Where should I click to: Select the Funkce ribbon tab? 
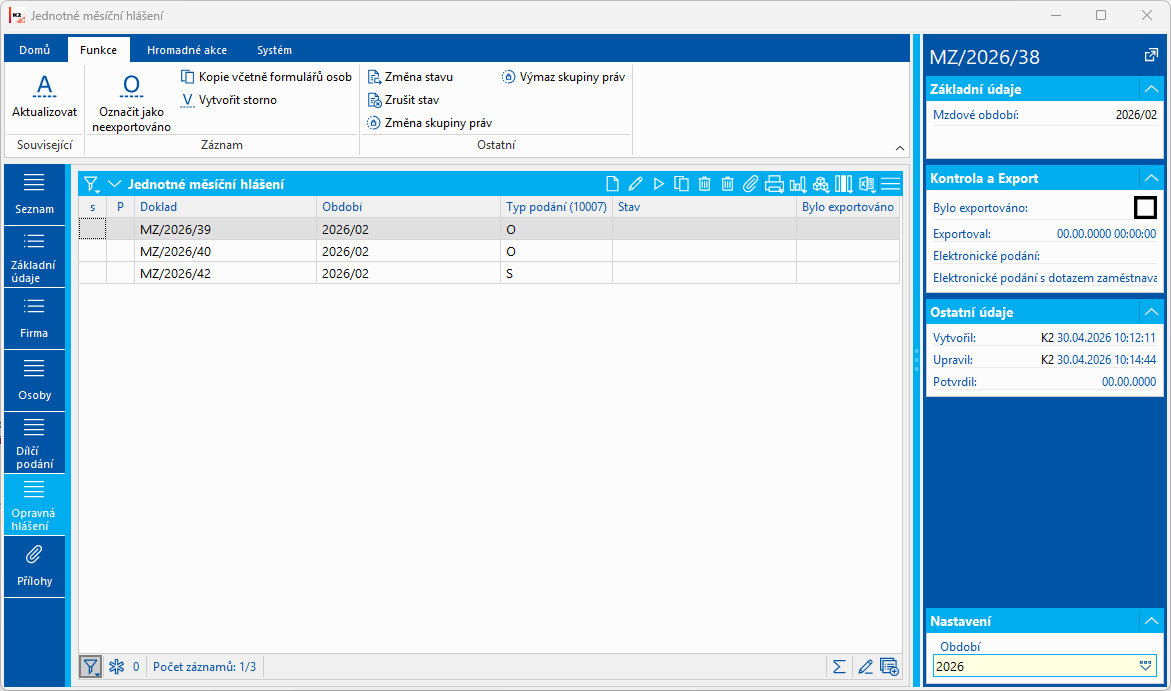(x=99, y=50)
